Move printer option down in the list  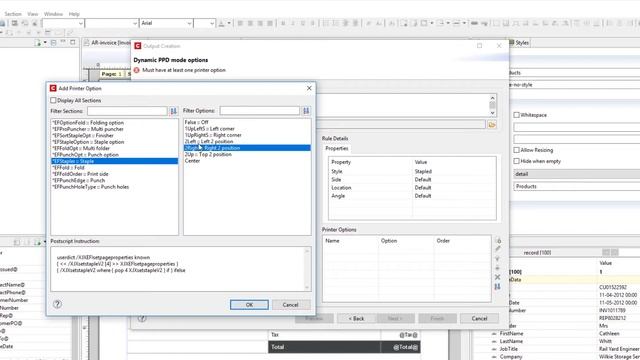498,268
